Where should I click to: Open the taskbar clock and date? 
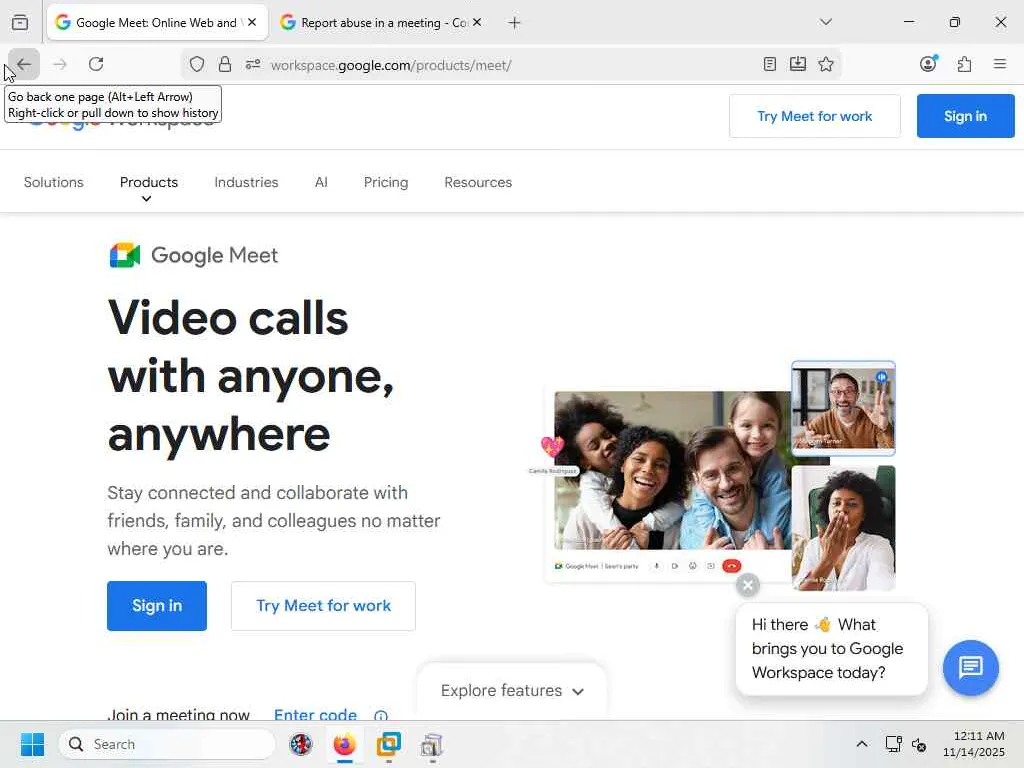click(x=974, y=744)
